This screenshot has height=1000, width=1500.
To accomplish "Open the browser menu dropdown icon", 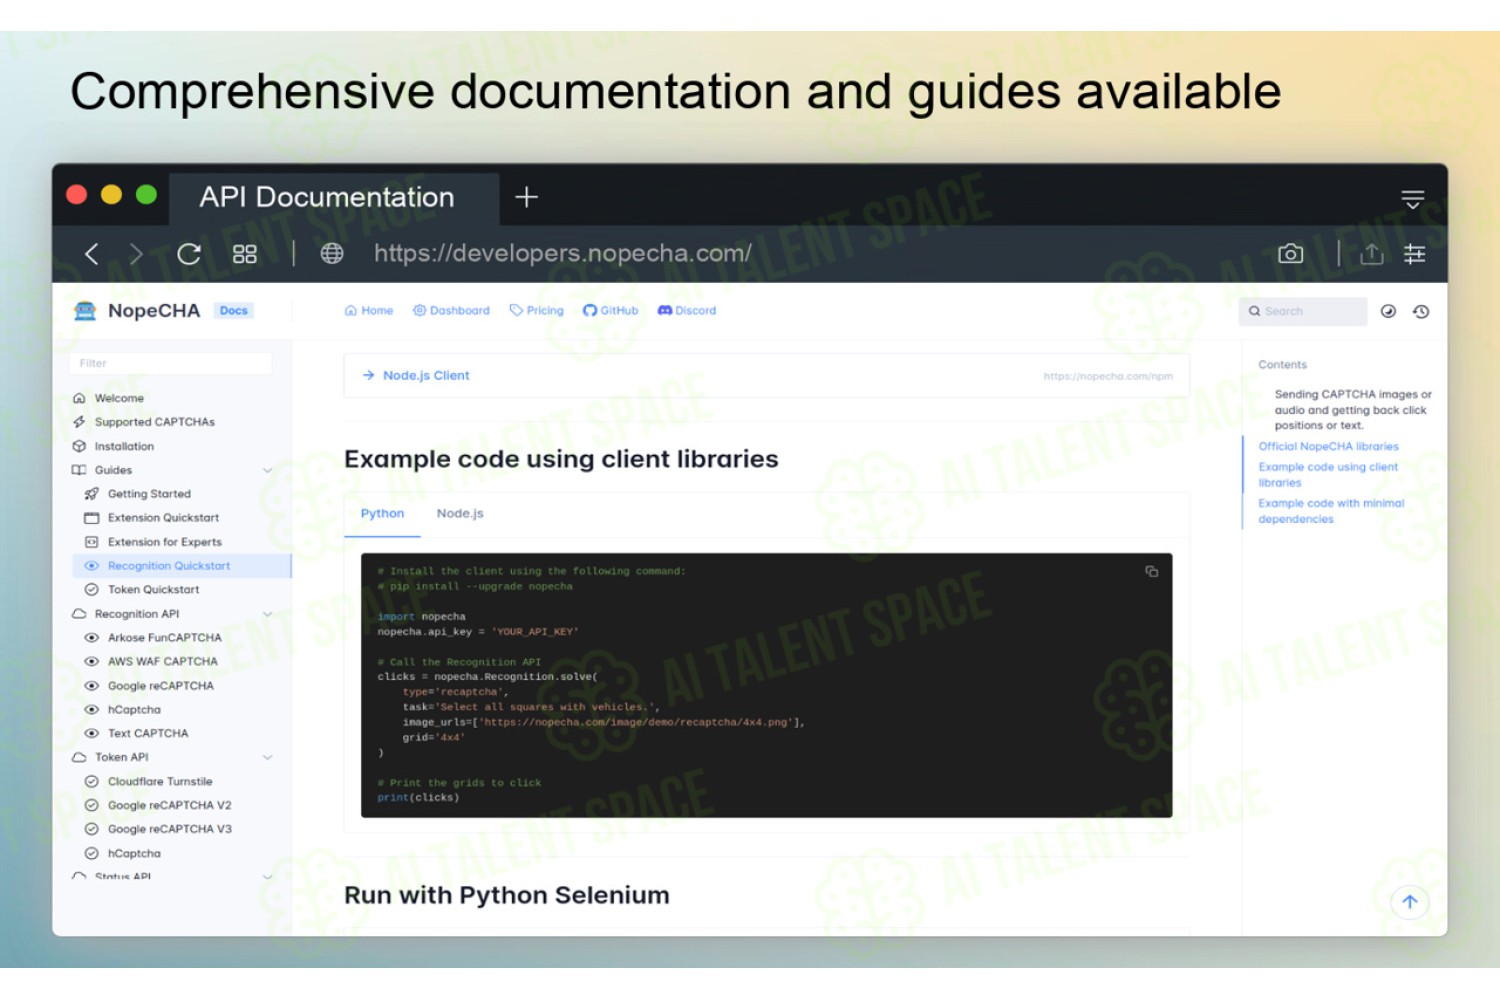I will tap(1413, 199).
